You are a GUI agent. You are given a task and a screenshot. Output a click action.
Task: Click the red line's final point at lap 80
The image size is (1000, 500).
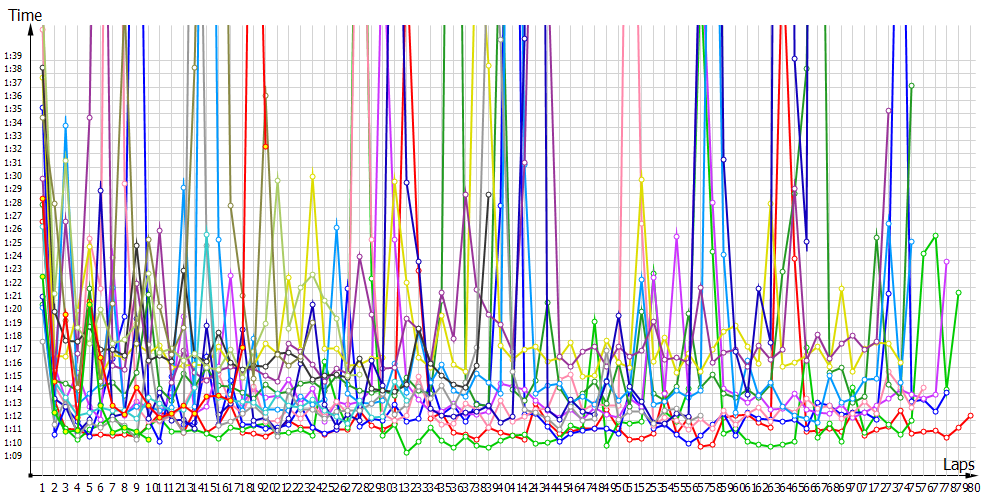[x=970, y=415]
